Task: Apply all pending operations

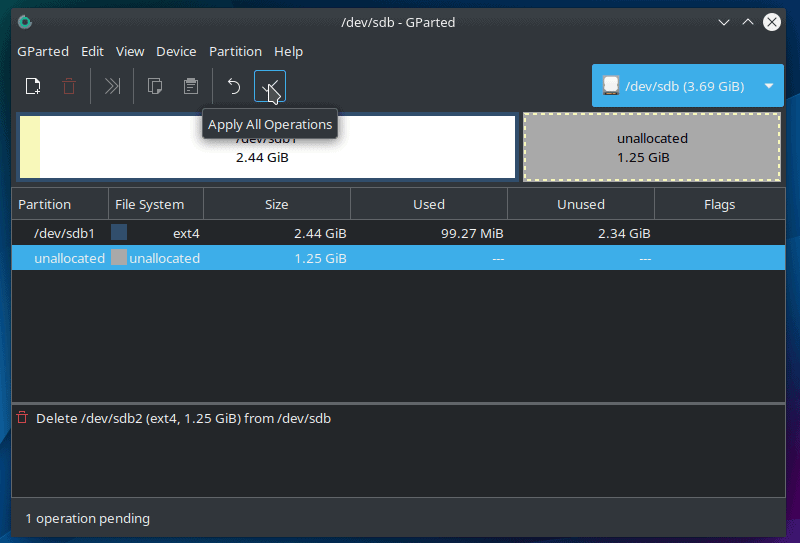Action: pos(270,86)
